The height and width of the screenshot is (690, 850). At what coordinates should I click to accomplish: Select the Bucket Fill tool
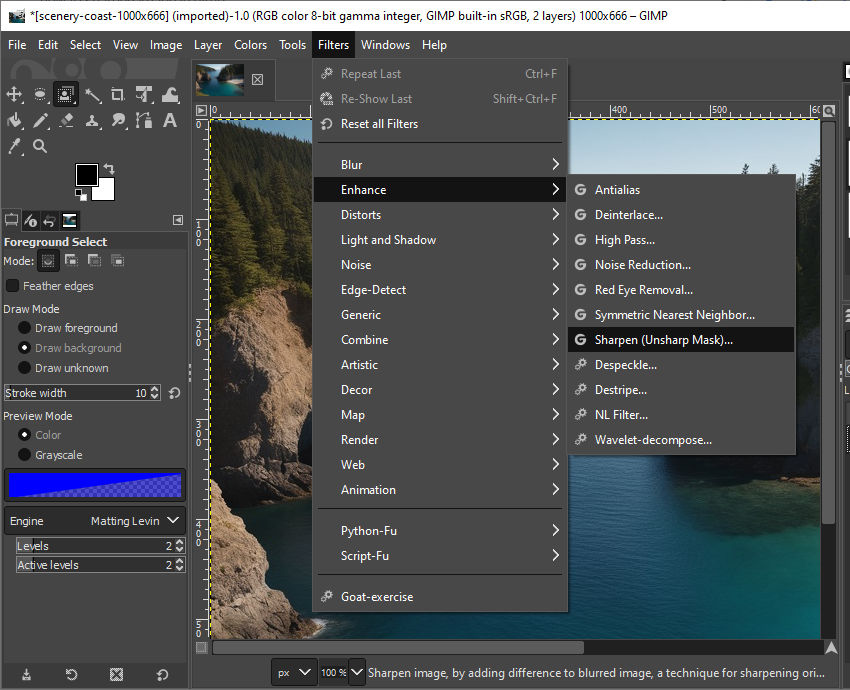(14, 121)
